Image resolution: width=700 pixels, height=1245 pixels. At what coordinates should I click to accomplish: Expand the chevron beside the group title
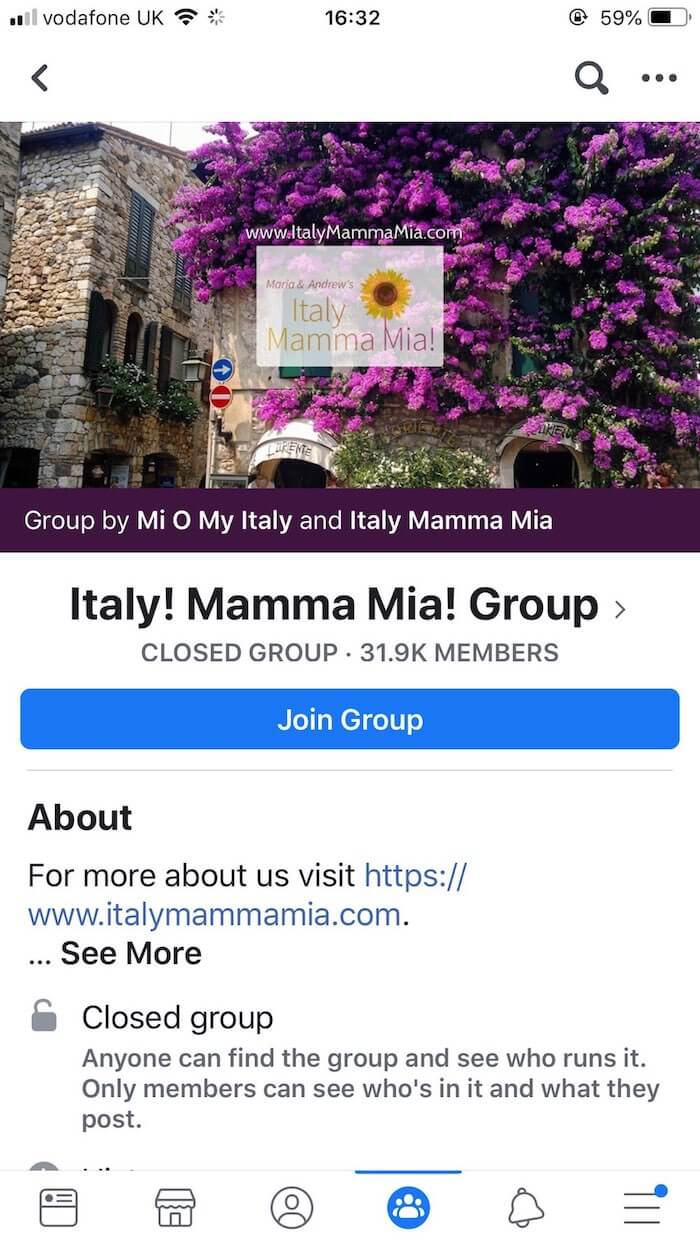[620, 608]
